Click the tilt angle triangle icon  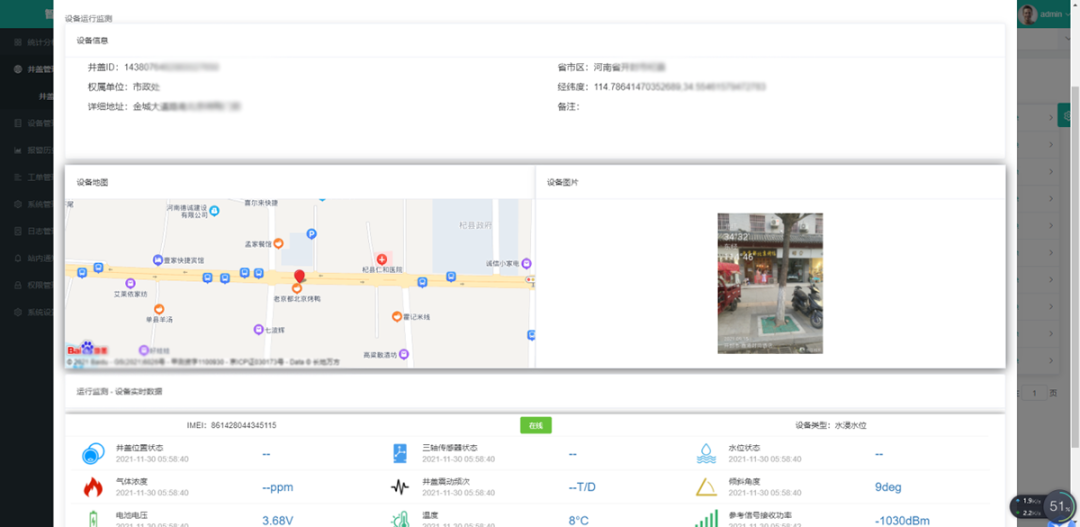(706, 488)
